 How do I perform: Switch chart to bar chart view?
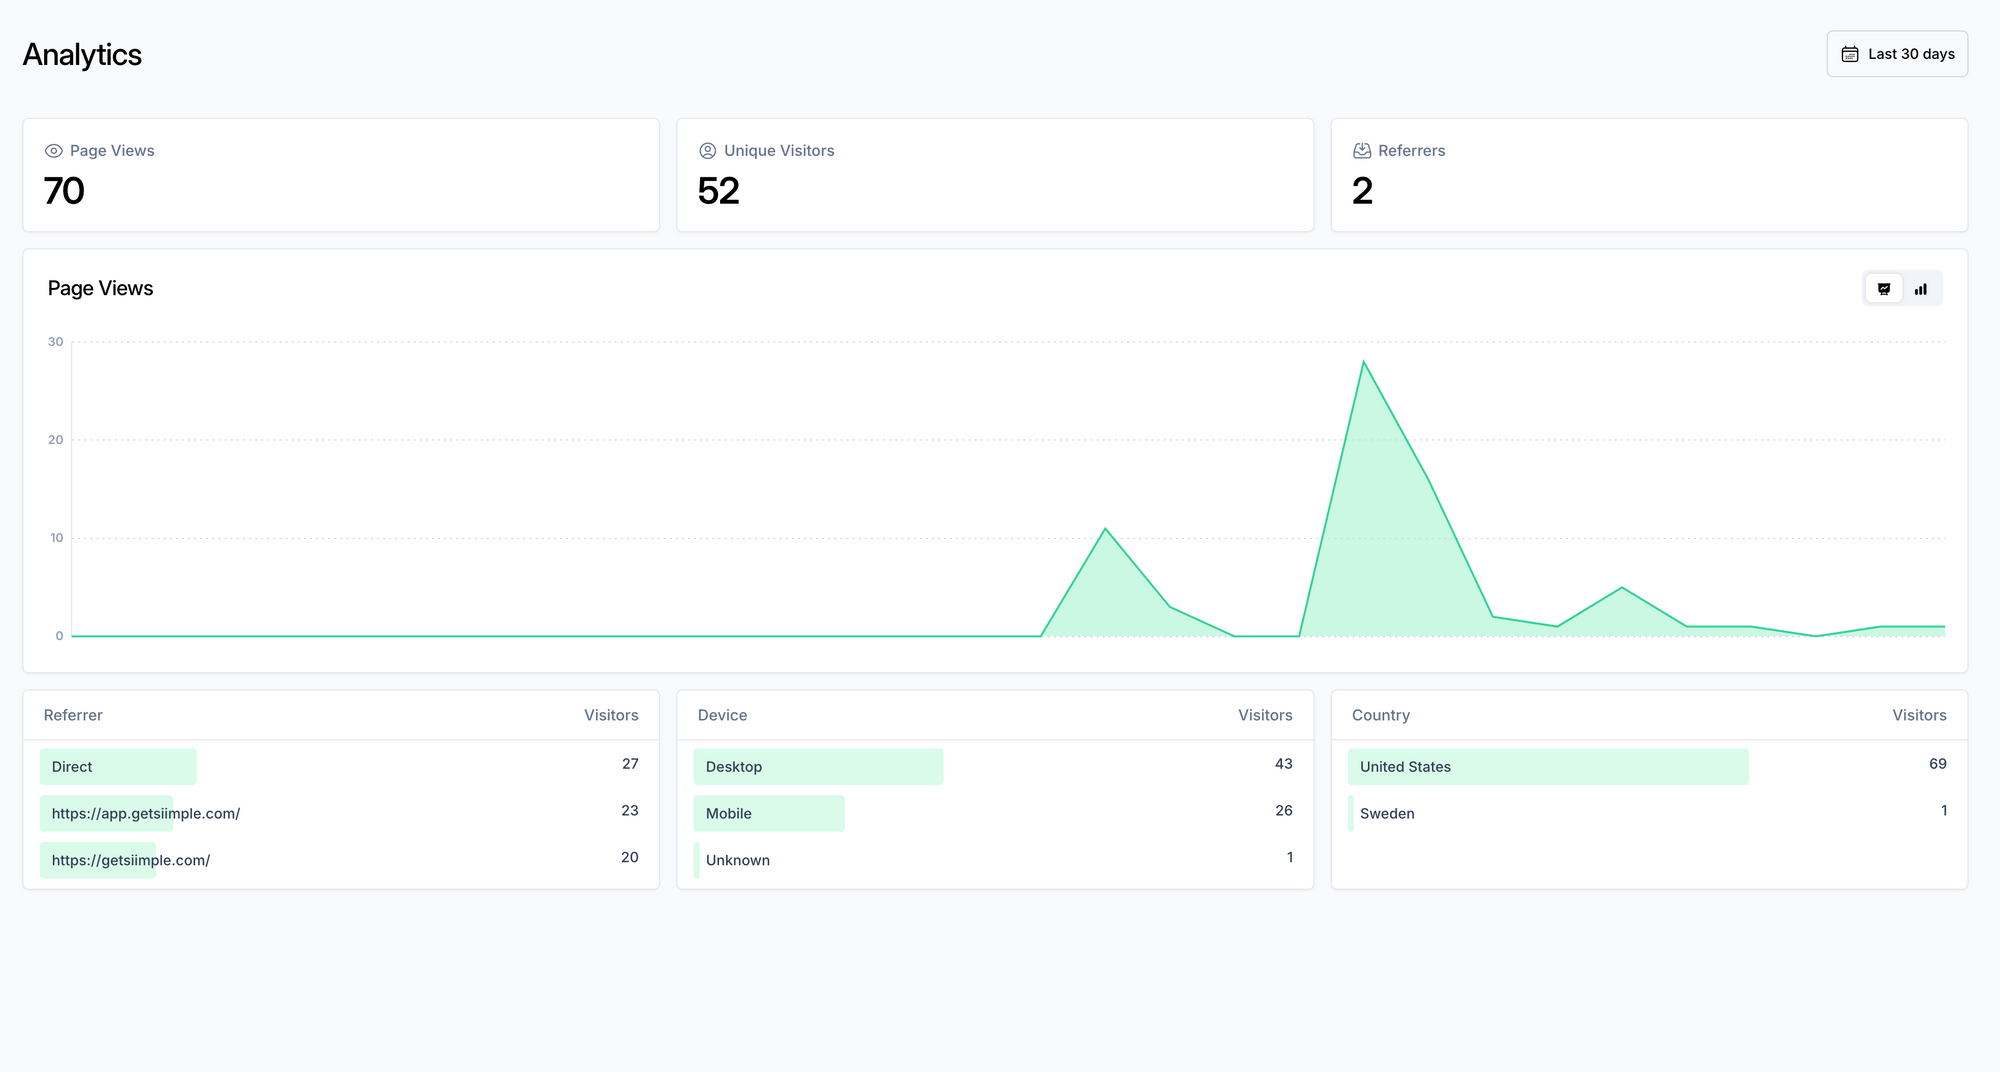1921,289
